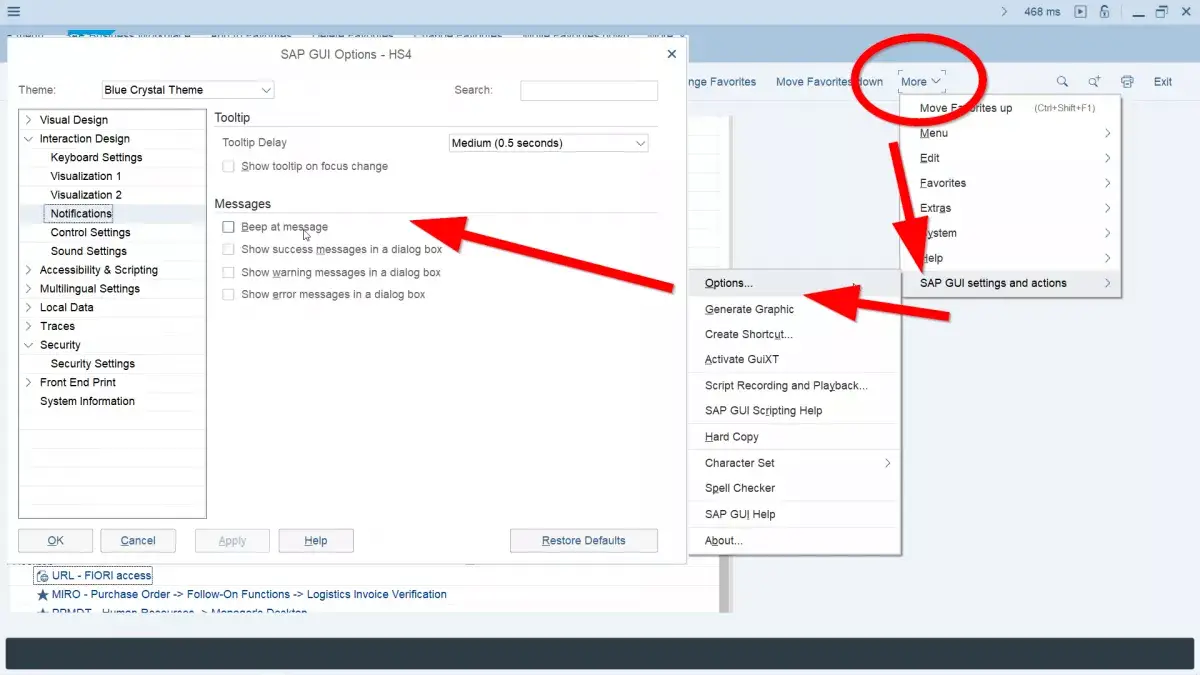Select Hard Copy menu entry
1200x675 pixels.
795,437
